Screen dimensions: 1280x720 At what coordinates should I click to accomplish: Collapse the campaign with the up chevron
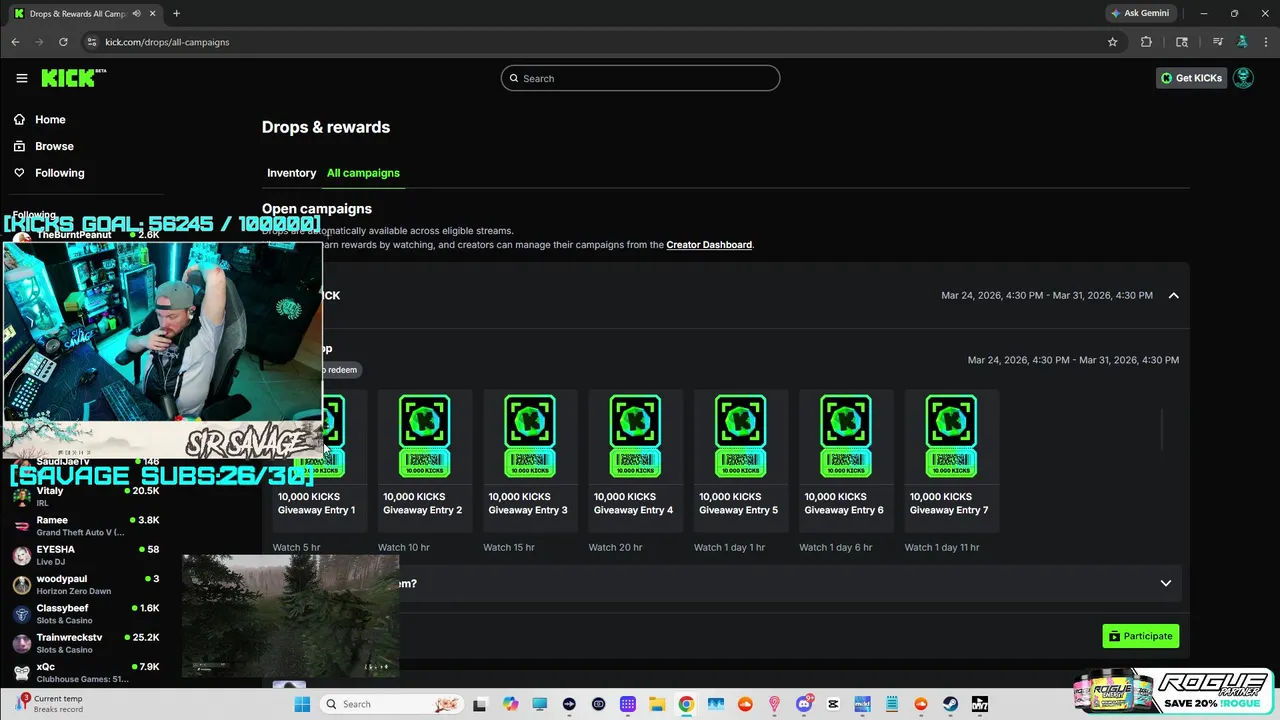(1173, 295)
